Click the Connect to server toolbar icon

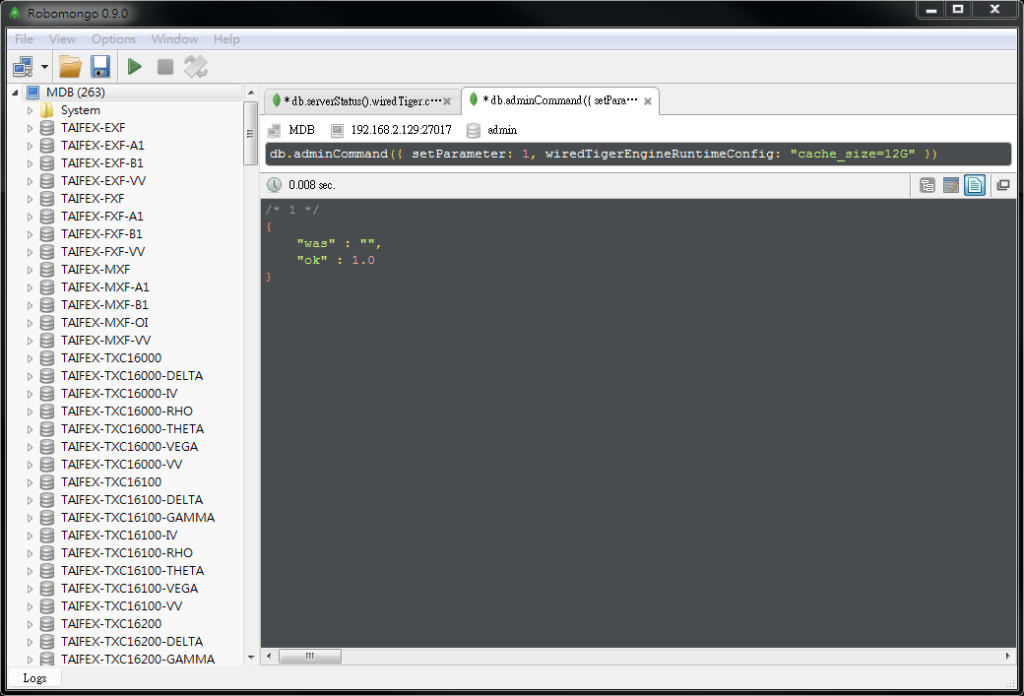click(x=23, y=67)
